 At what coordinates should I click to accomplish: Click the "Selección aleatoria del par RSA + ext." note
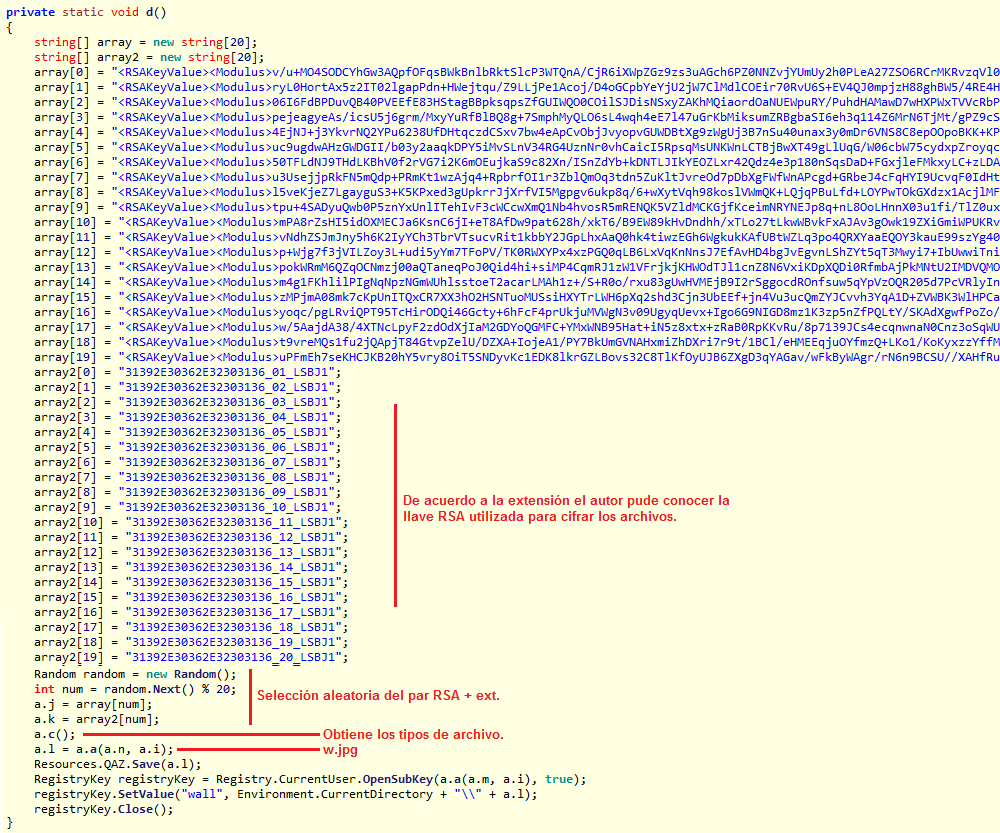(x=379, y=696)
